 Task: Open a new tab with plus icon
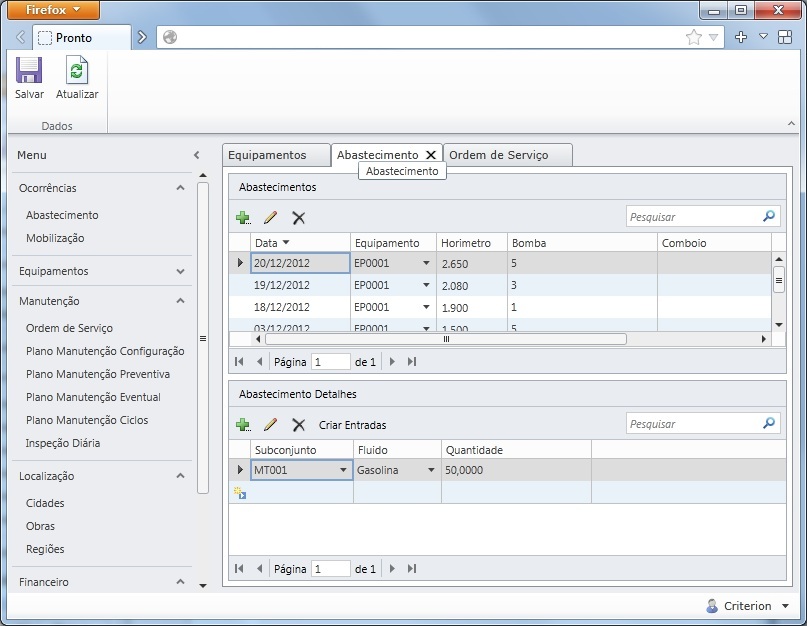click(x=741, y=37)
